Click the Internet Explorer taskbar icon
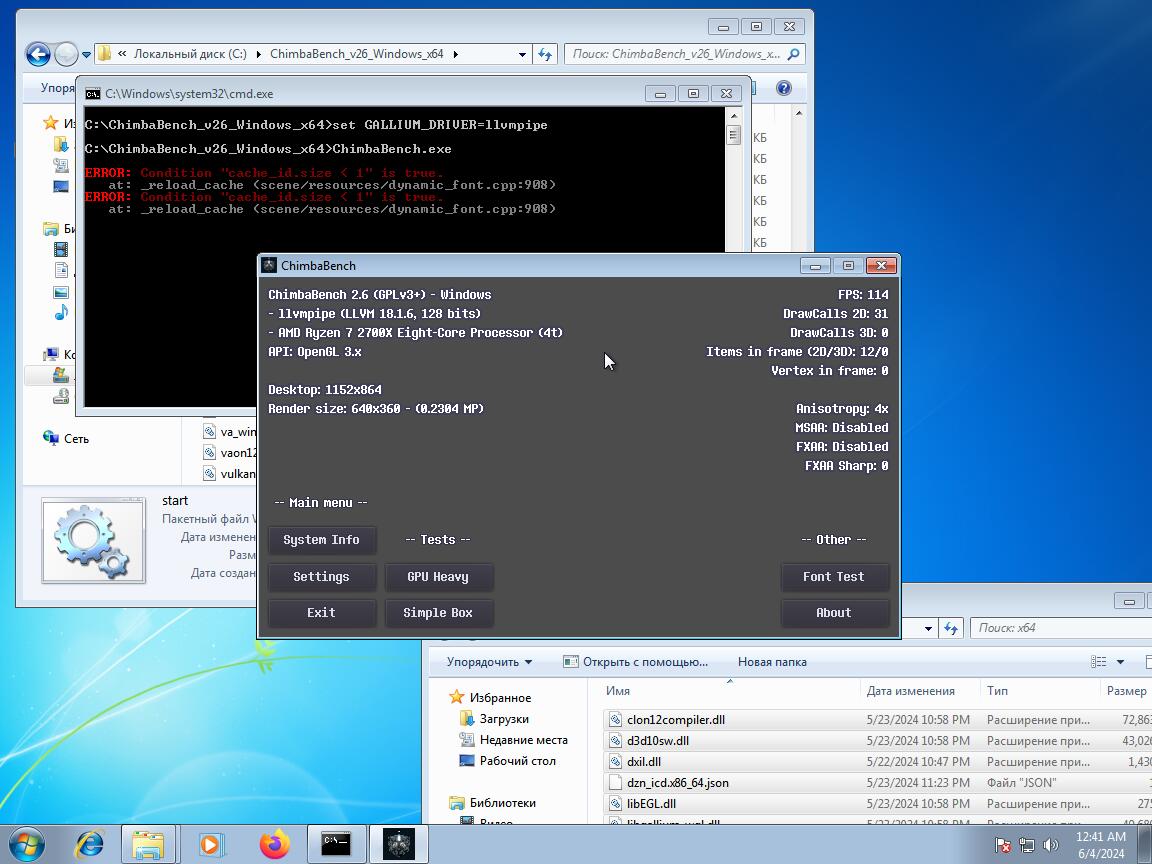 pyautogui.click(x=90, y=844)
